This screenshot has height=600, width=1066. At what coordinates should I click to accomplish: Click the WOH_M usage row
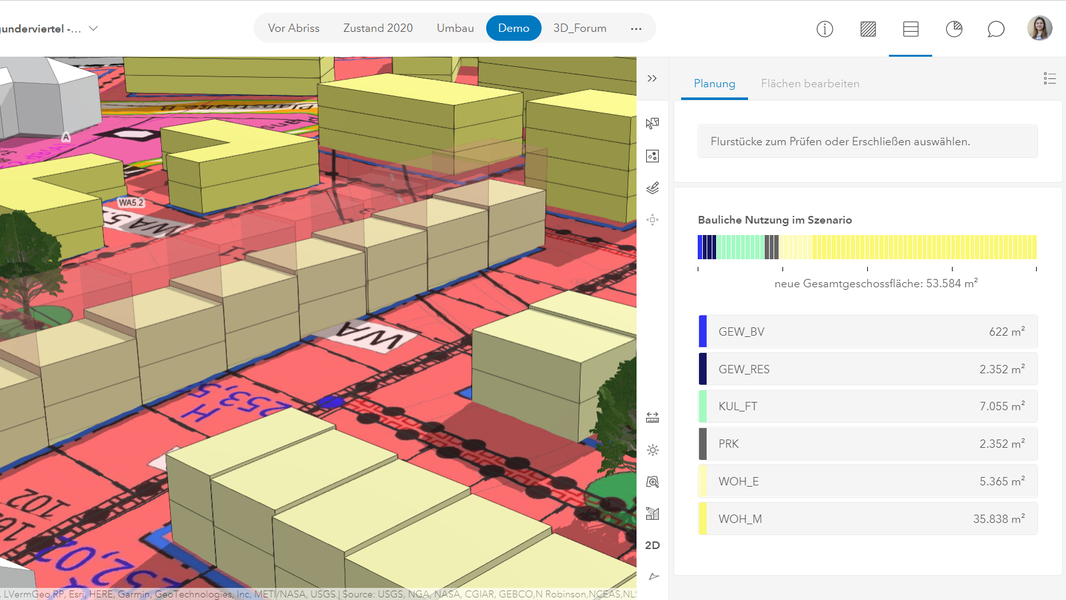pos(867,519)
